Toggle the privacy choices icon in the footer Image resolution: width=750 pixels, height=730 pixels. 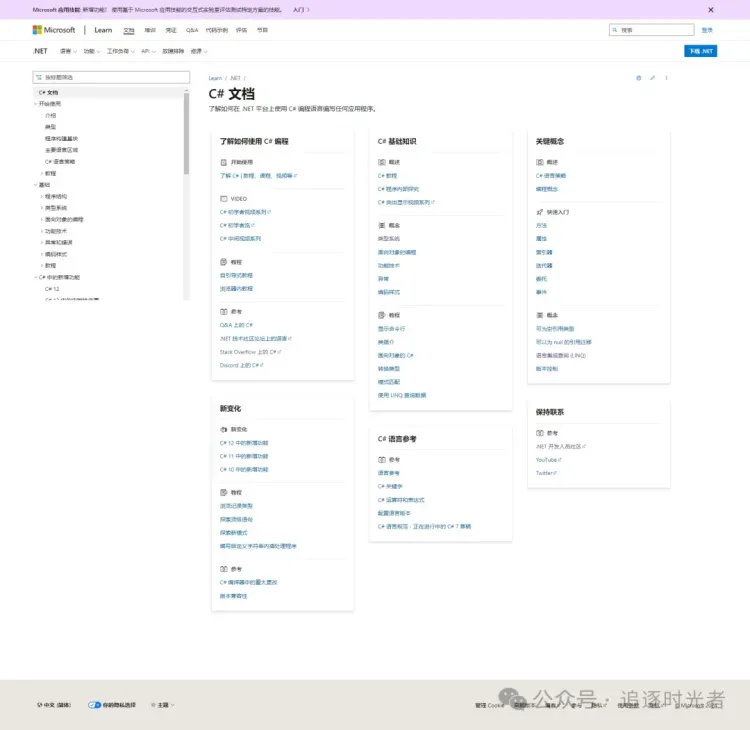(95, 705)
